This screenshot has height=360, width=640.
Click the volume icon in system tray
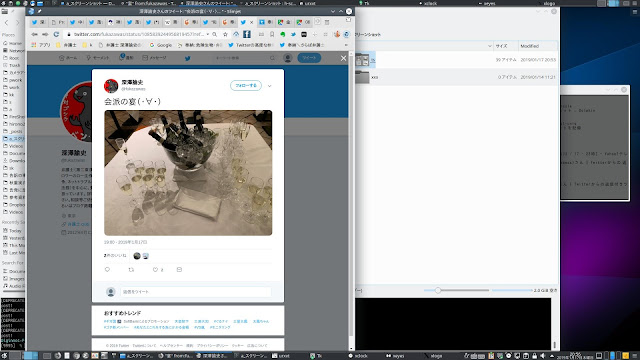[543, 356]
